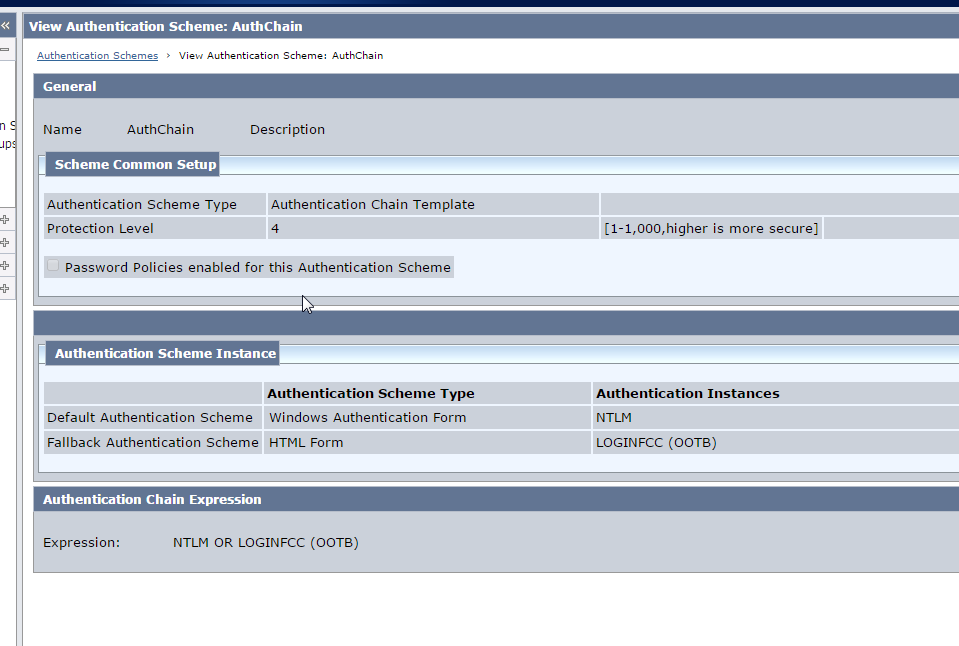Viewport: 959px width, 646px height.
Task: Click the NTLM authentication instance entry
Action: (x=614, y=417)
